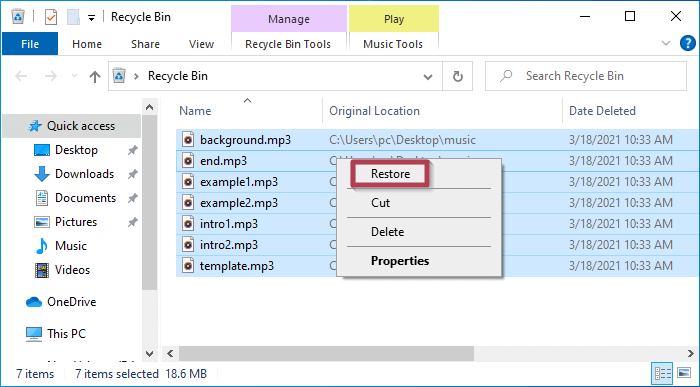Go up one level with Up arrow

(x=95, y=76)
